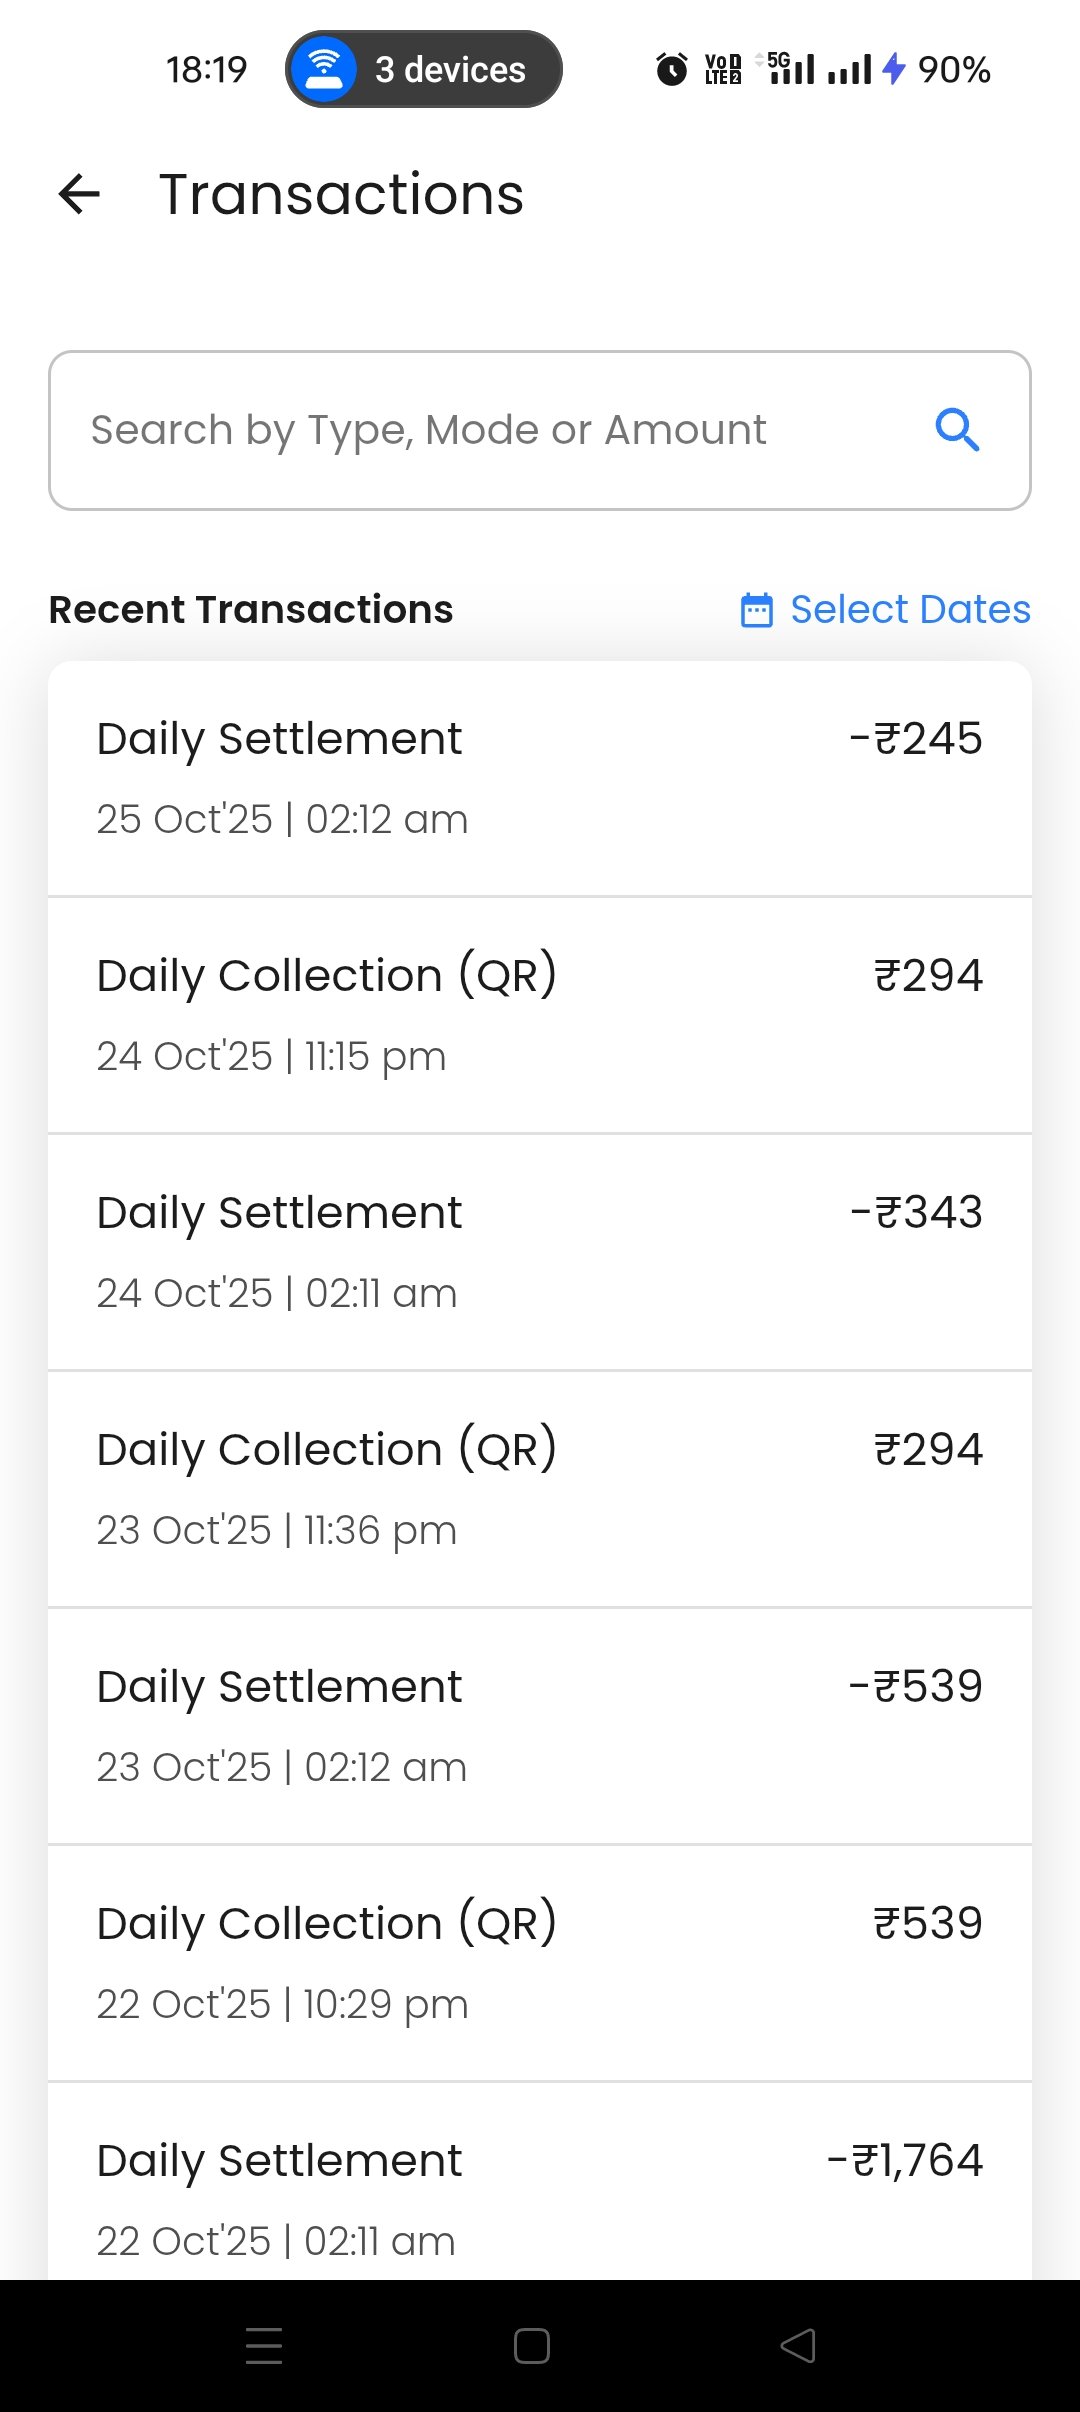This screenshot has height=2412, width=1080.
Task: Open the 24 Oct 11:15 pm Daily Collection
Action: 540,1015
